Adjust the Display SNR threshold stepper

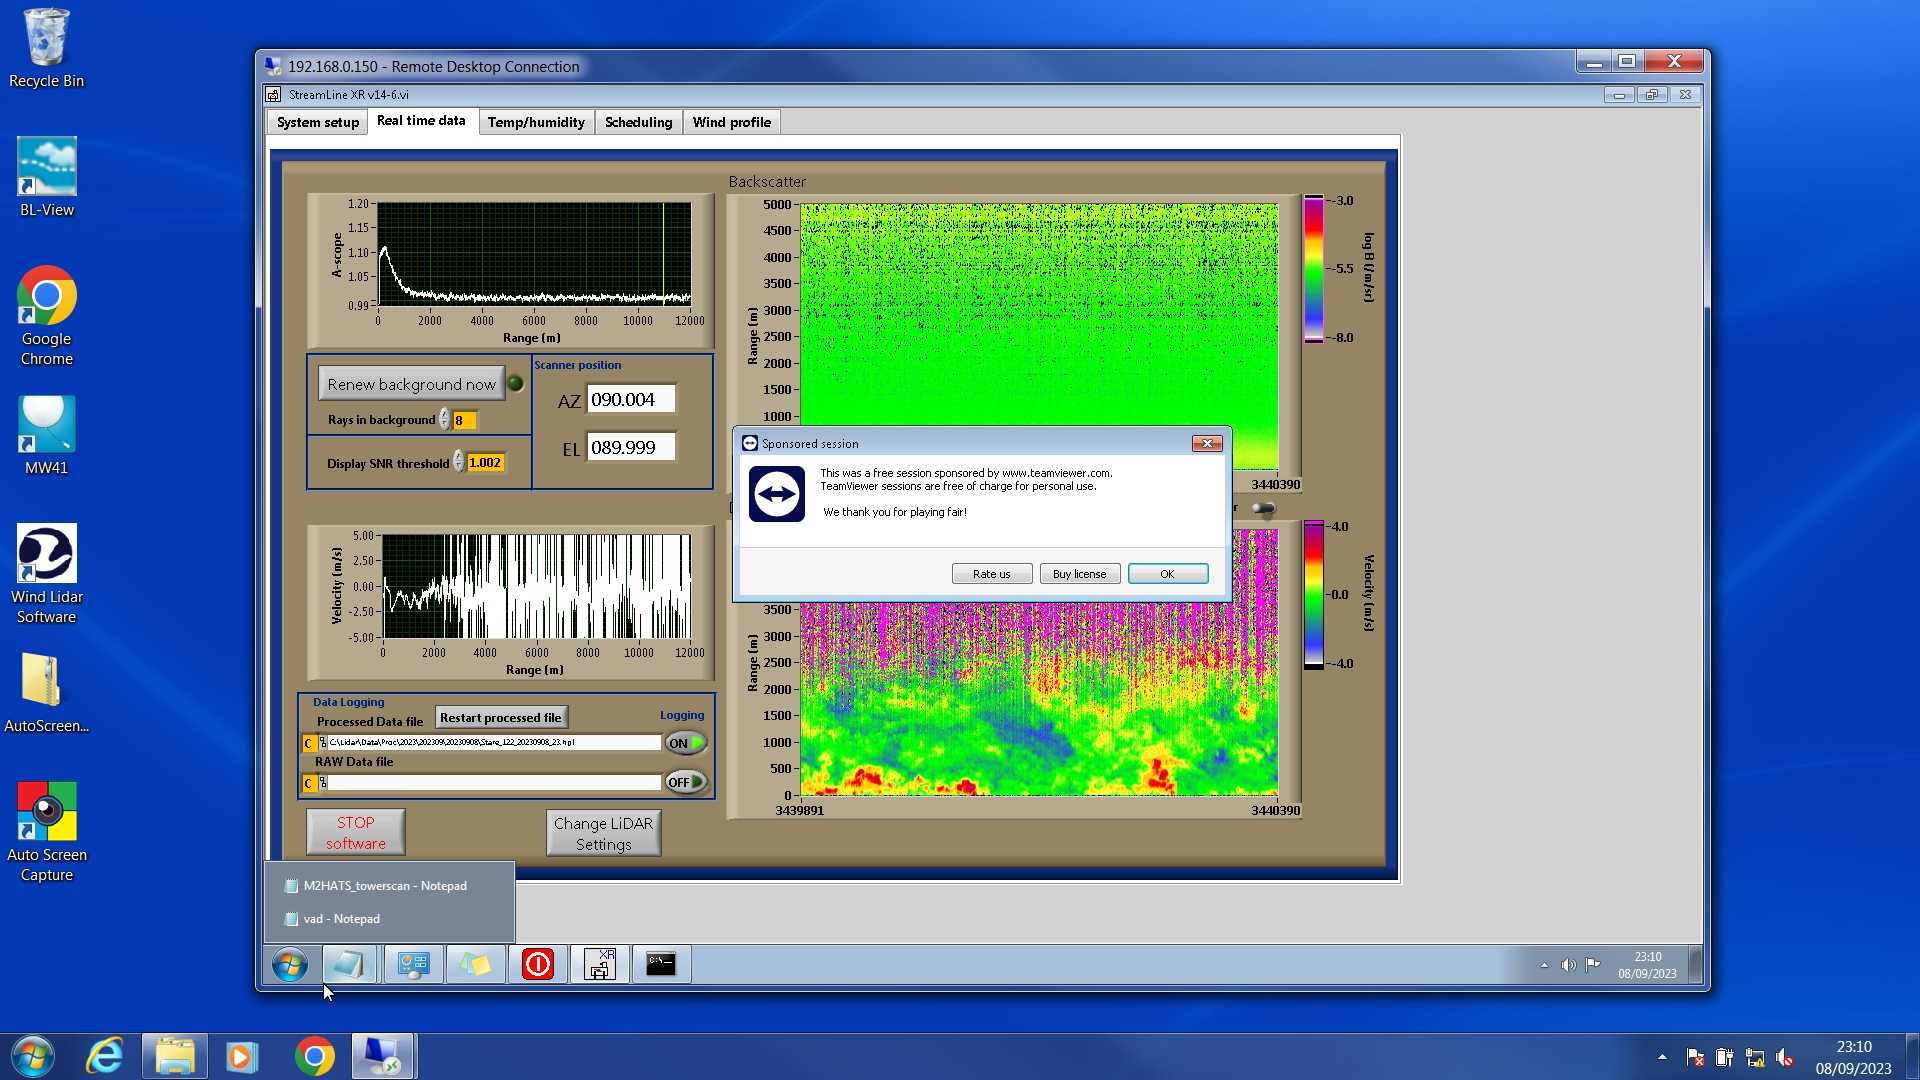[459, 462]
